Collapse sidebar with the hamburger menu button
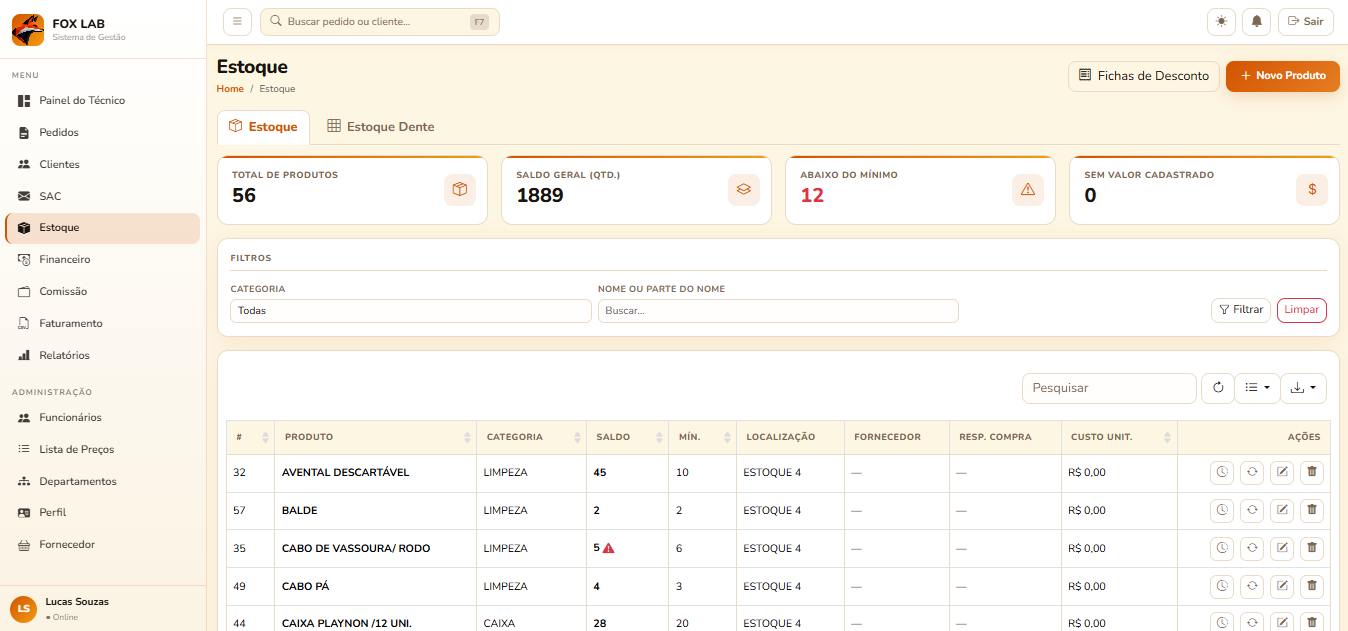This screenshot has width=1348, height=631. pos(237,21)
